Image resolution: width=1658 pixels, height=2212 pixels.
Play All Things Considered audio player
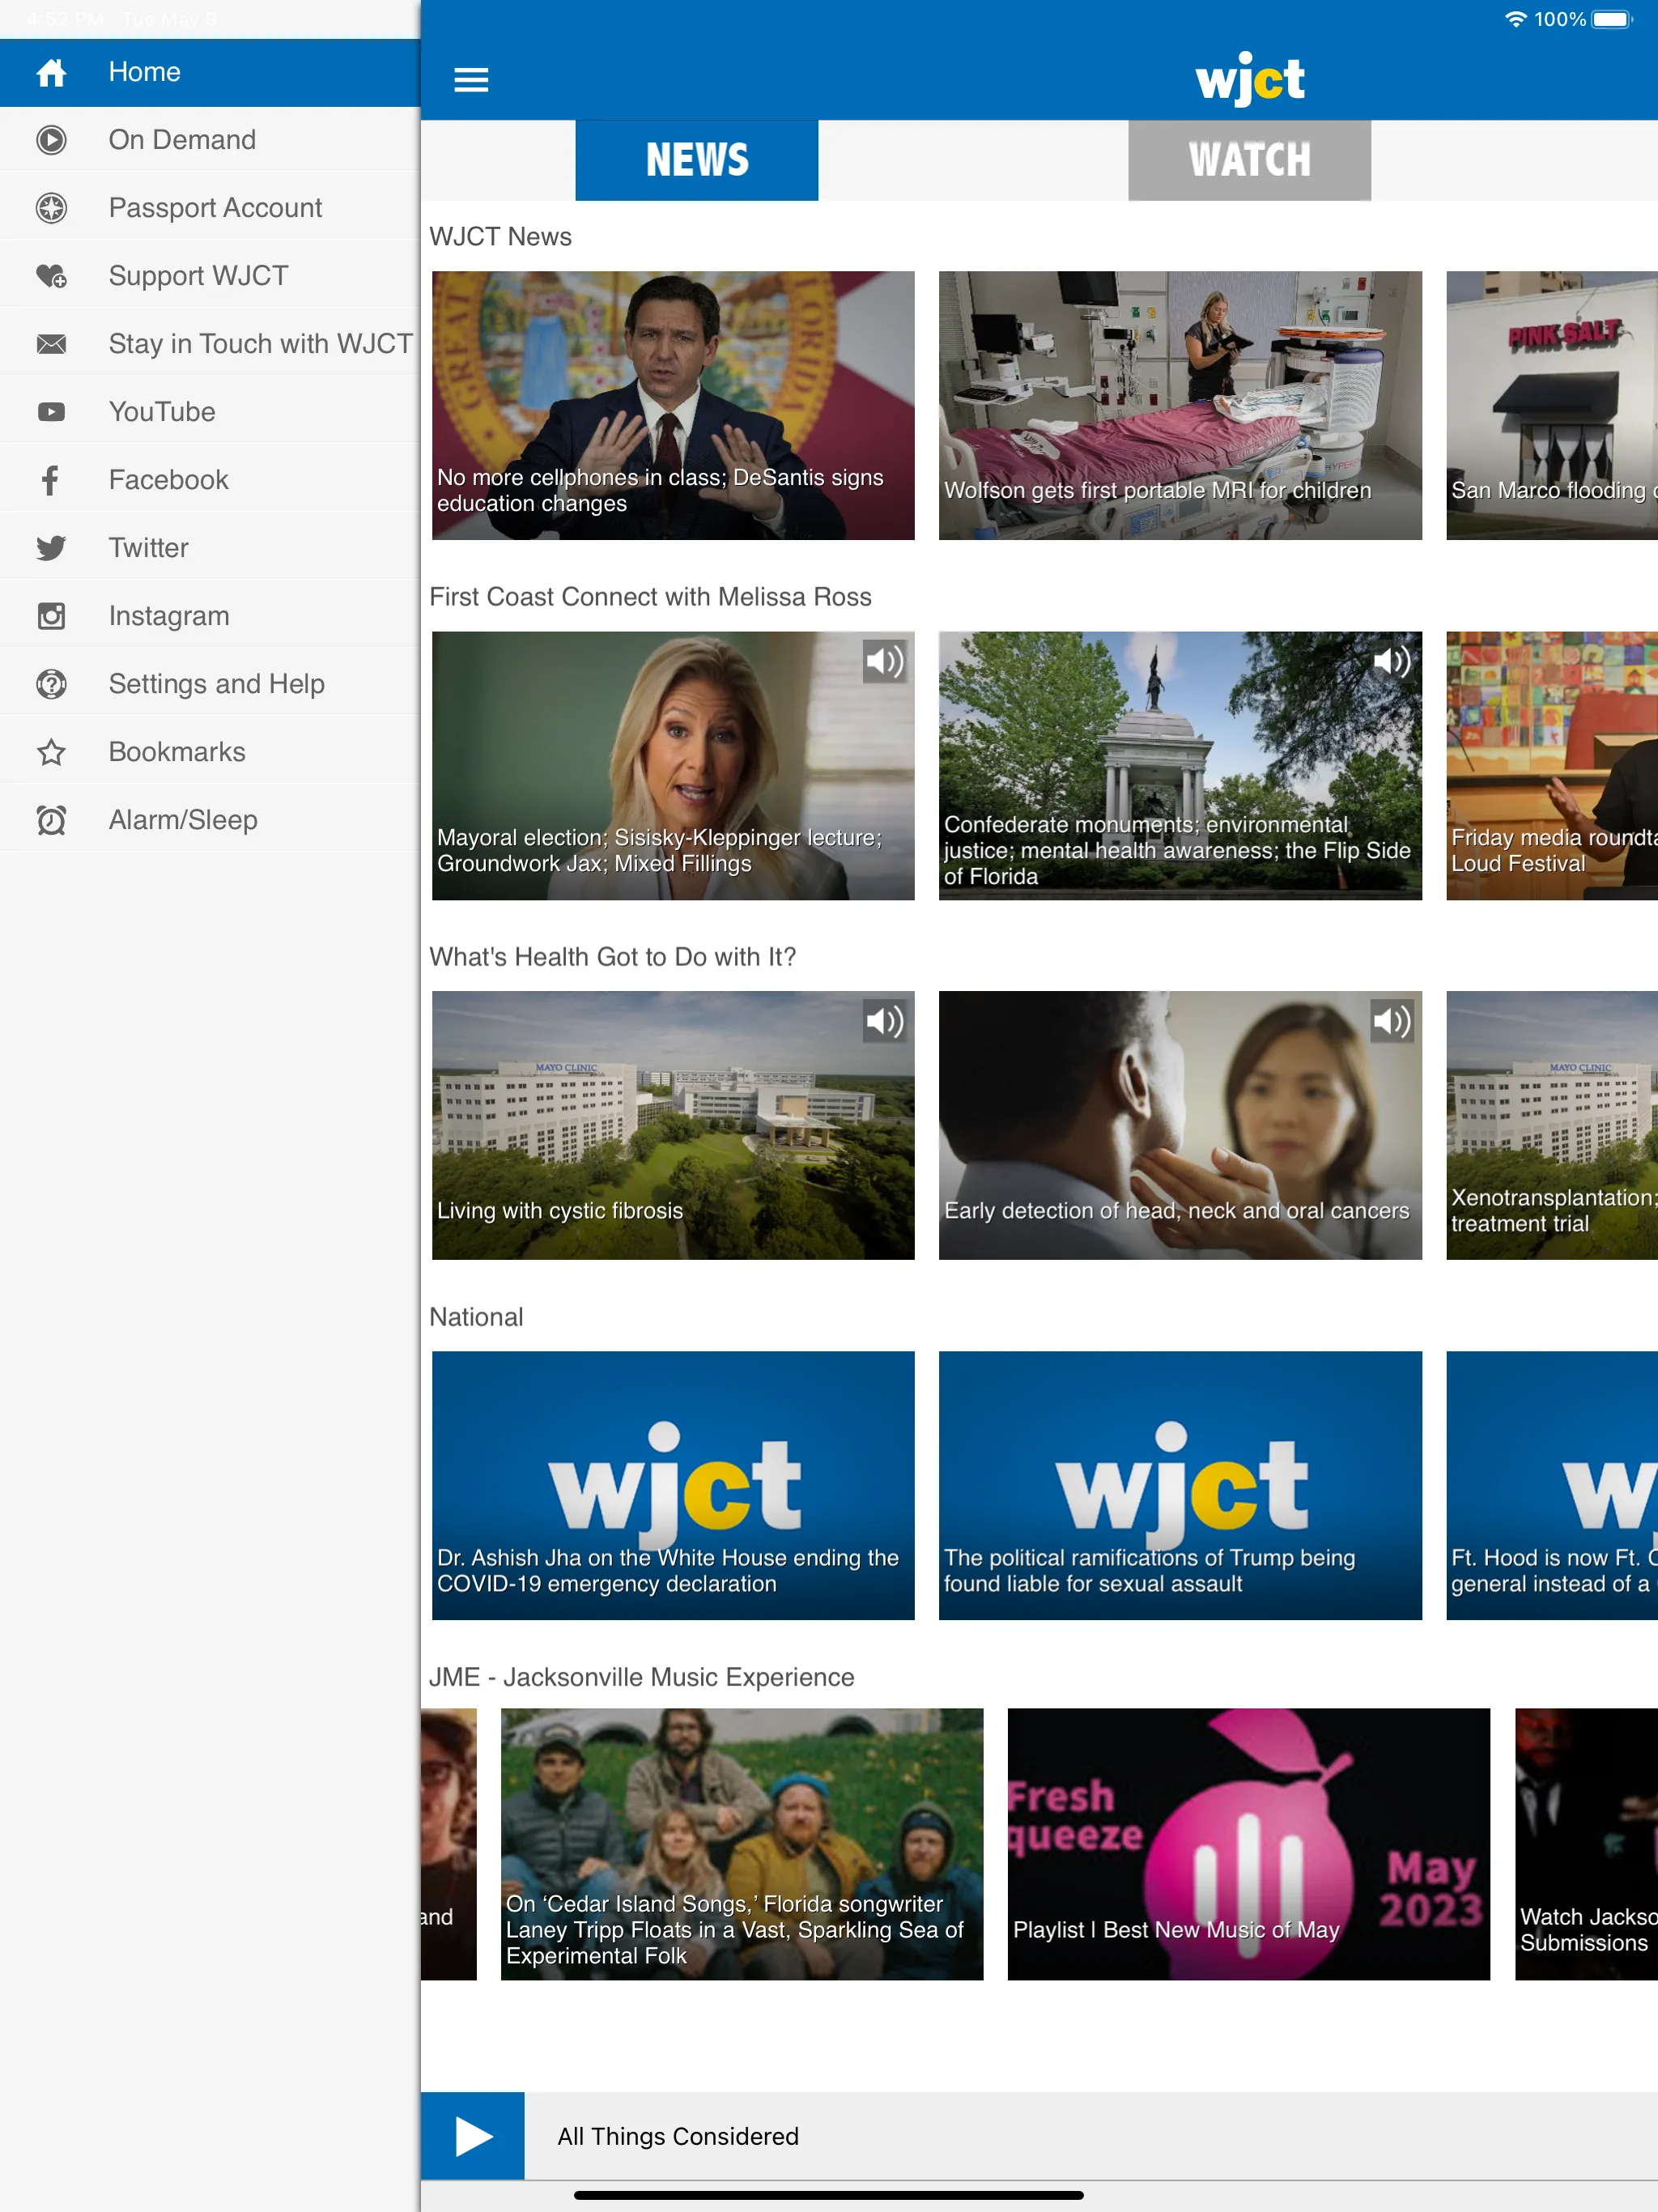(x=470, y=2135)
